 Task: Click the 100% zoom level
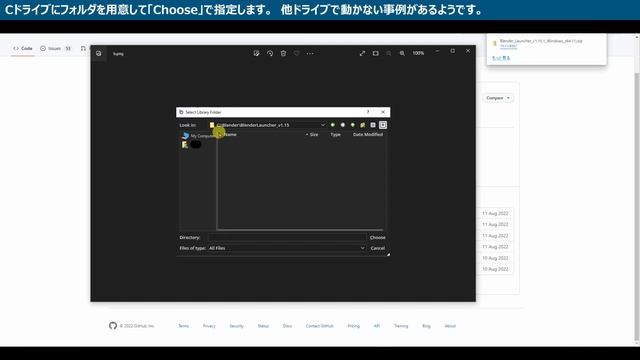(x=418, y=53)
